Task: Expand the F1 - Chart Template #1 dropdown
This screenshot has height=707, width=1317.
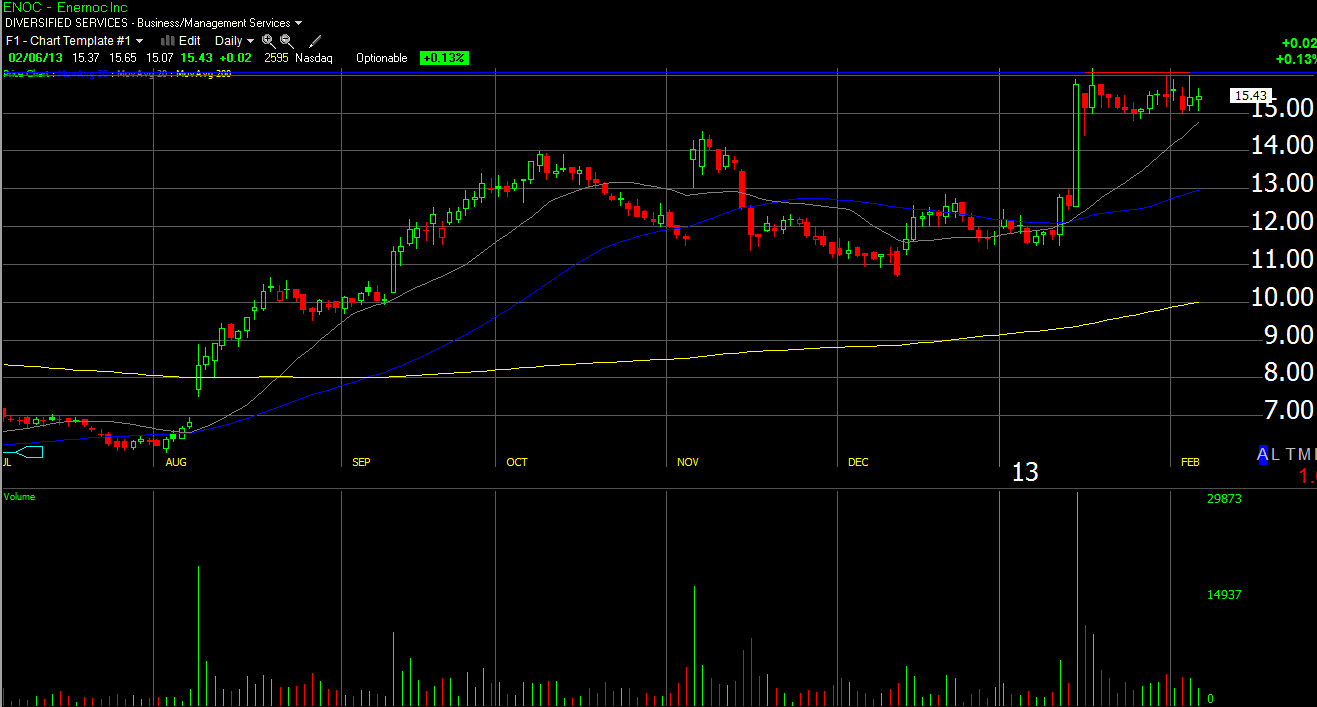Action: tap(74, 41)
